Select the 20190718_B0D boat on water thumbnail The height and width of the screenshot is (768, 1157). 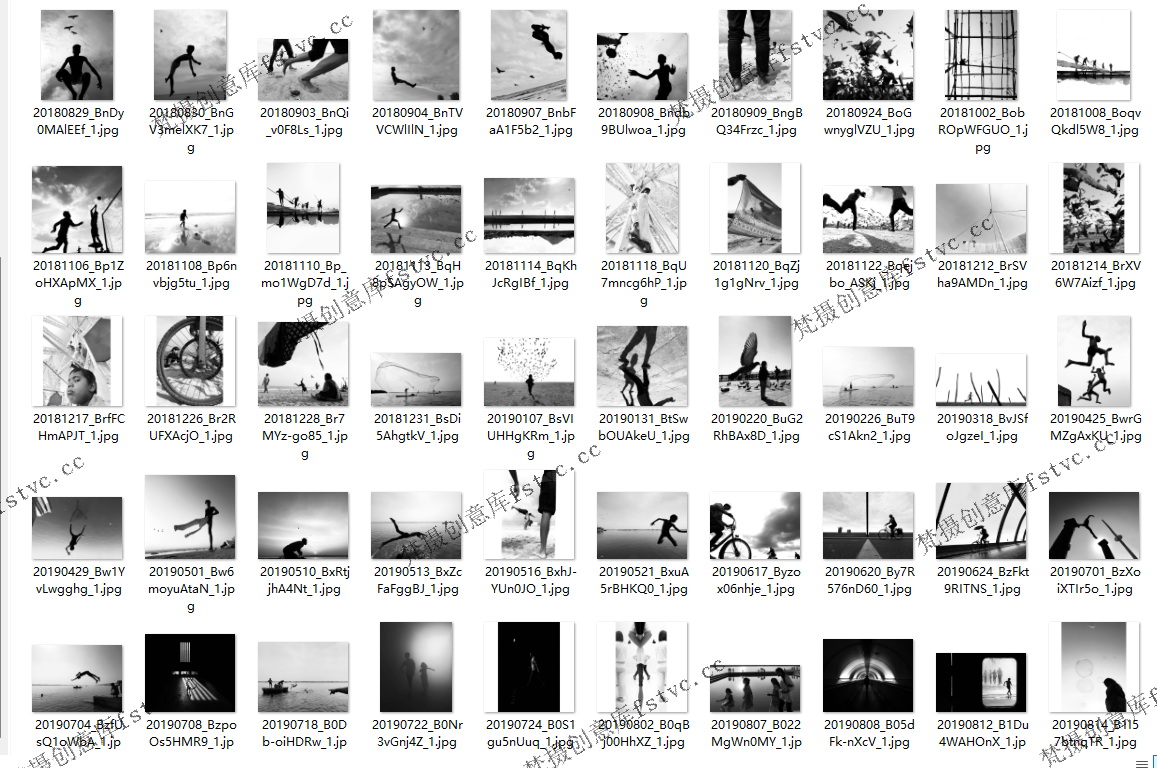pos(303,677)
